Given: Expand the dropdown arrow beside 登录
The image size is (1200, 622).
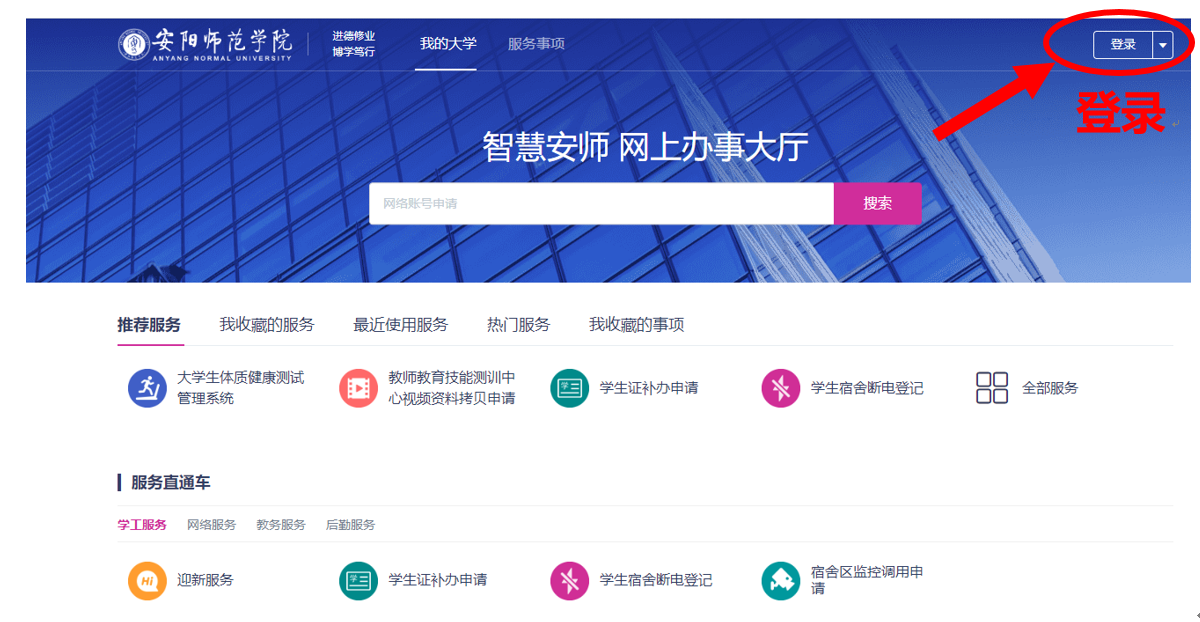Looking at the screenshot, I should [x=1162, y=45].
